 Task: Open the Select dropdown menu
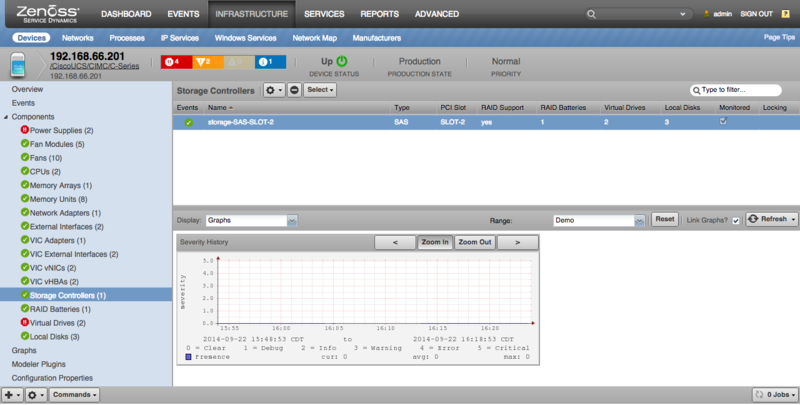320,90
